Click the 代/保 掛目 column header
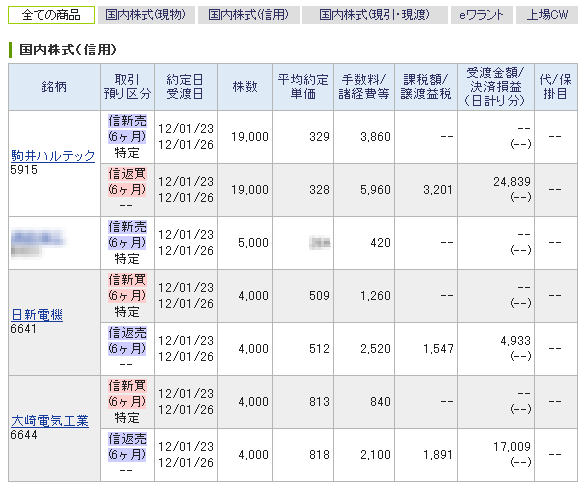 click(556, 87)
